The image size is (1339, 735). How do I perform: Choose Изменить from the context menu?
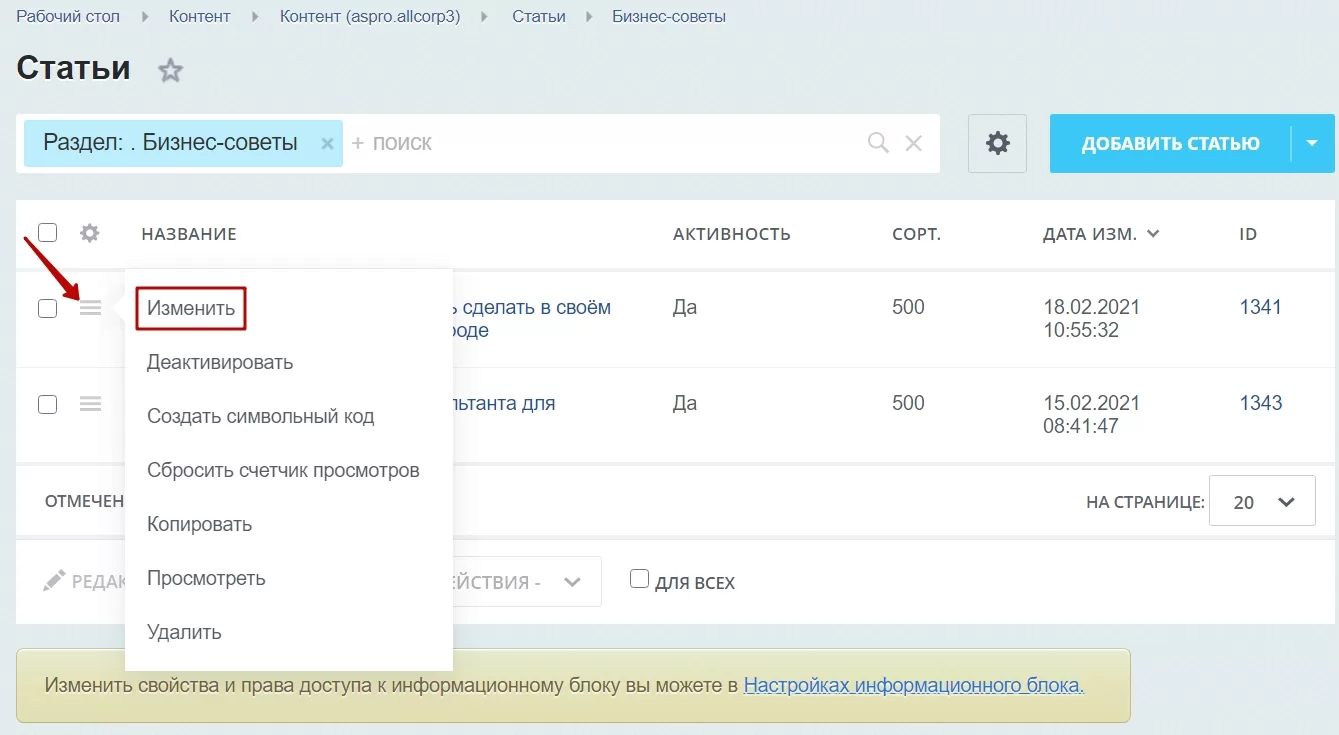[x=191, y=308]
